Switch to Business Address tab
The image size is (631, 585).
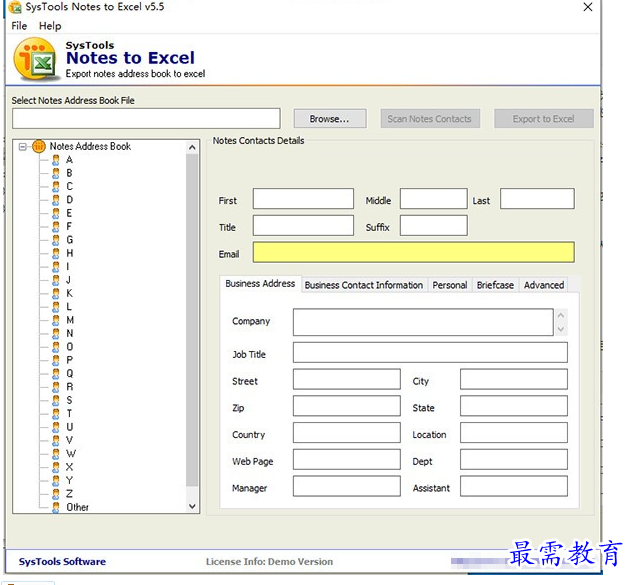(x=260, y=284)
